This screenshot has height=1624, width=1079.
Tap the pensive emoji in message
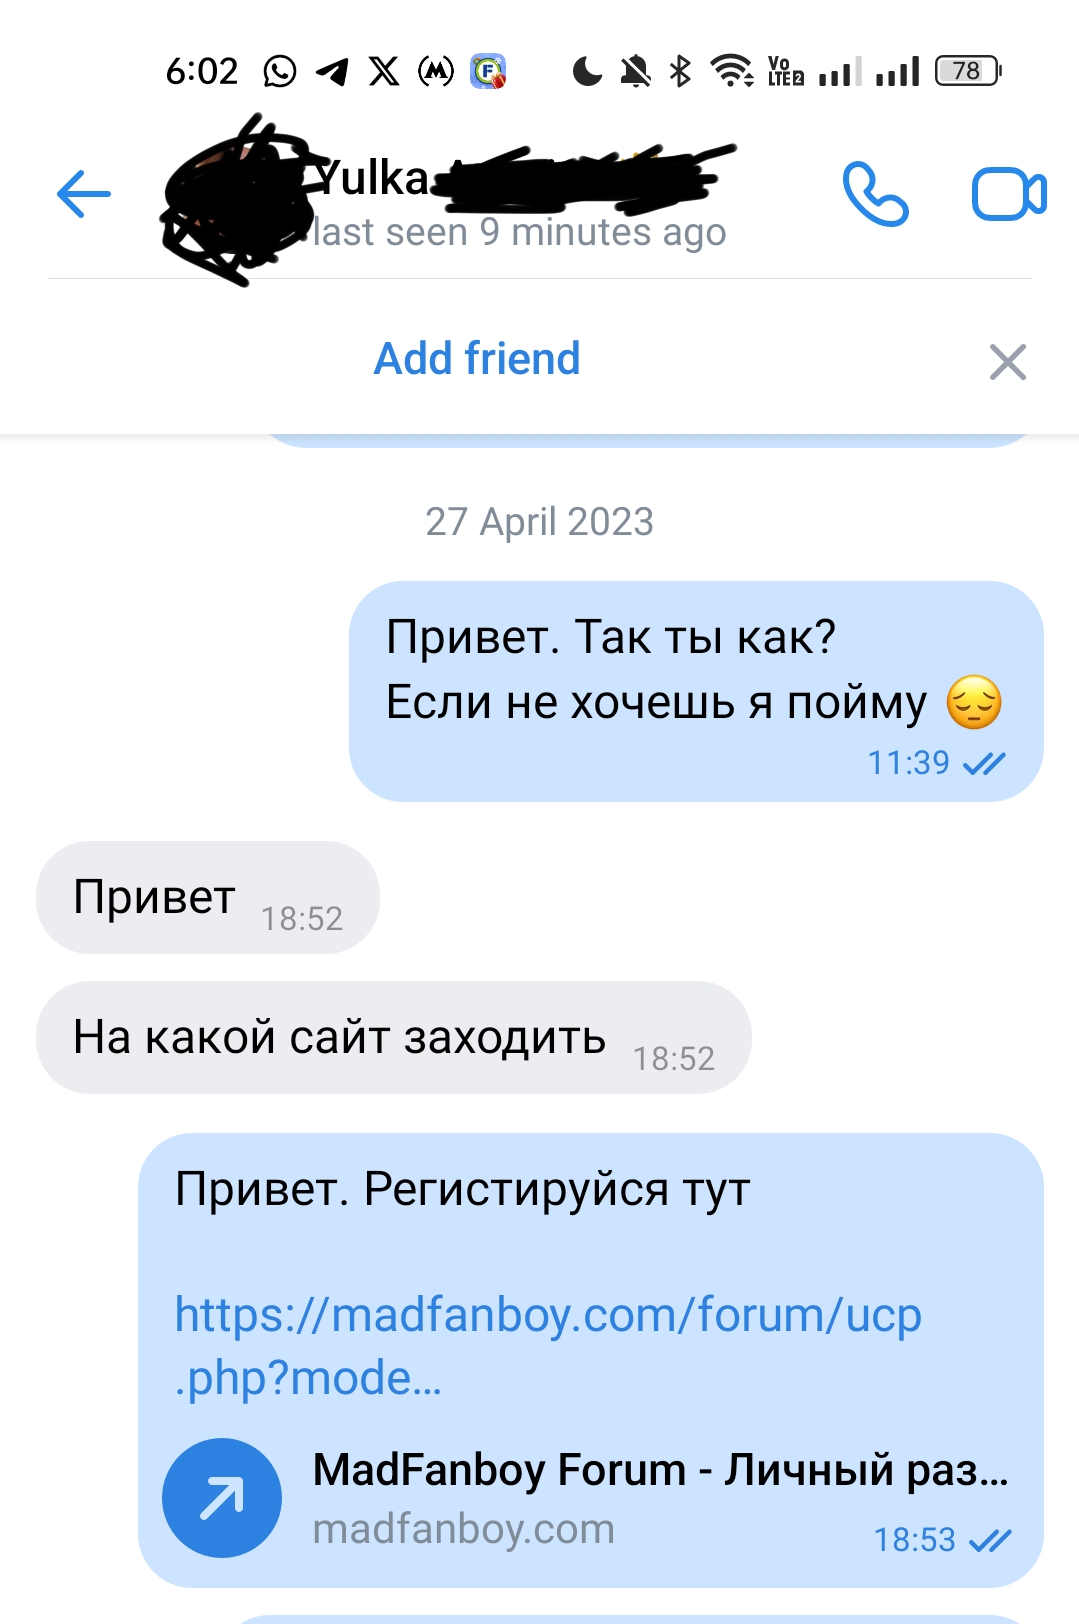click(974, 702)
